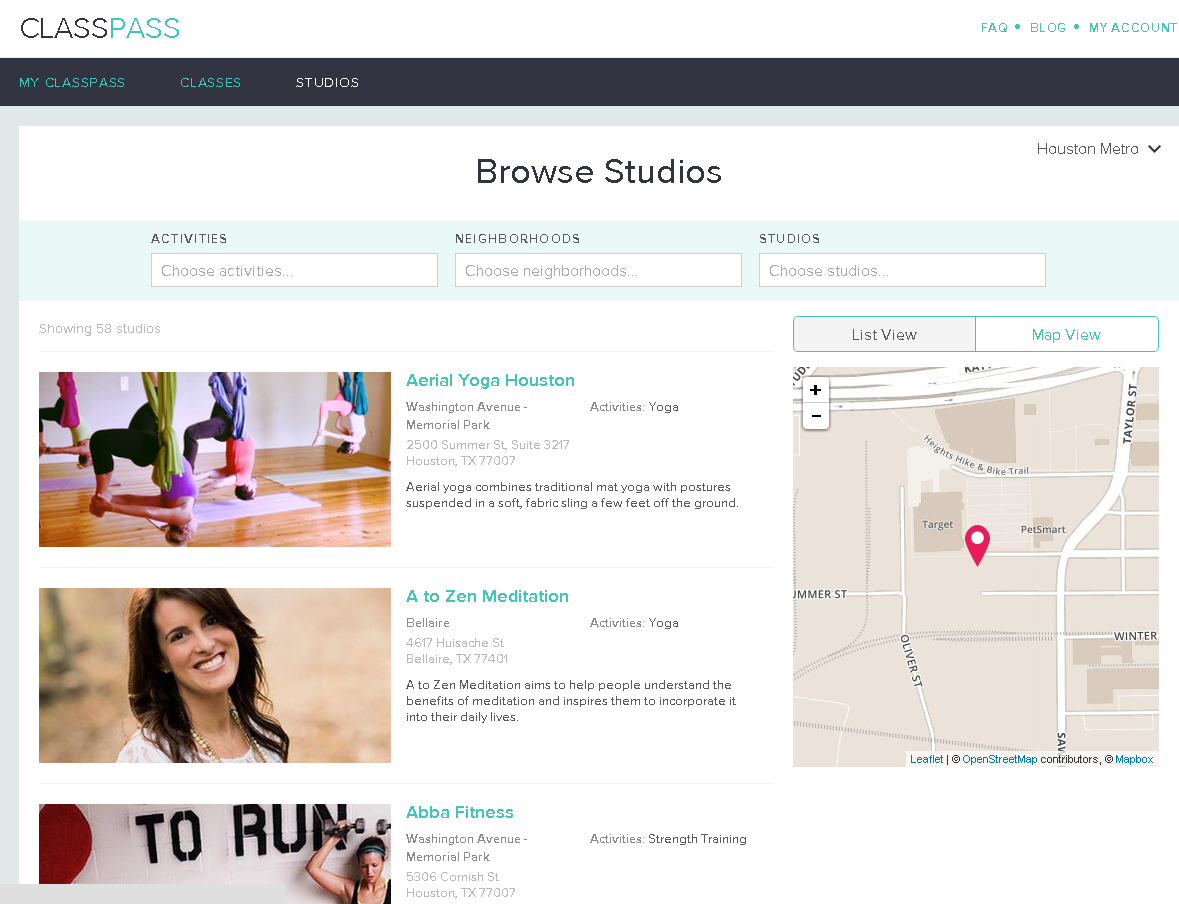
Task: Click the Abba Fitness photo
Action: point(215,854)
